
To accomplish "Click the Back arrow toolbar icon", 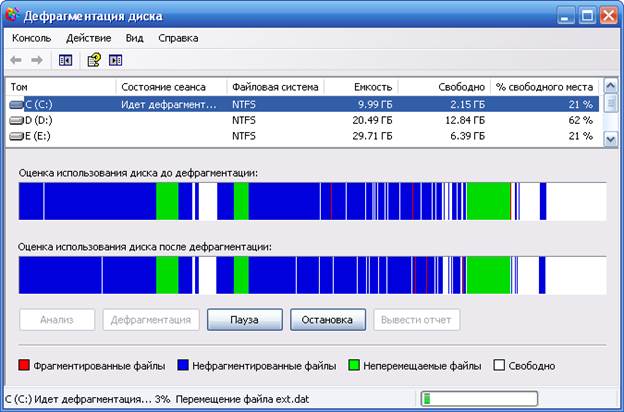I will pyautogui.click(x=16, y=61).
